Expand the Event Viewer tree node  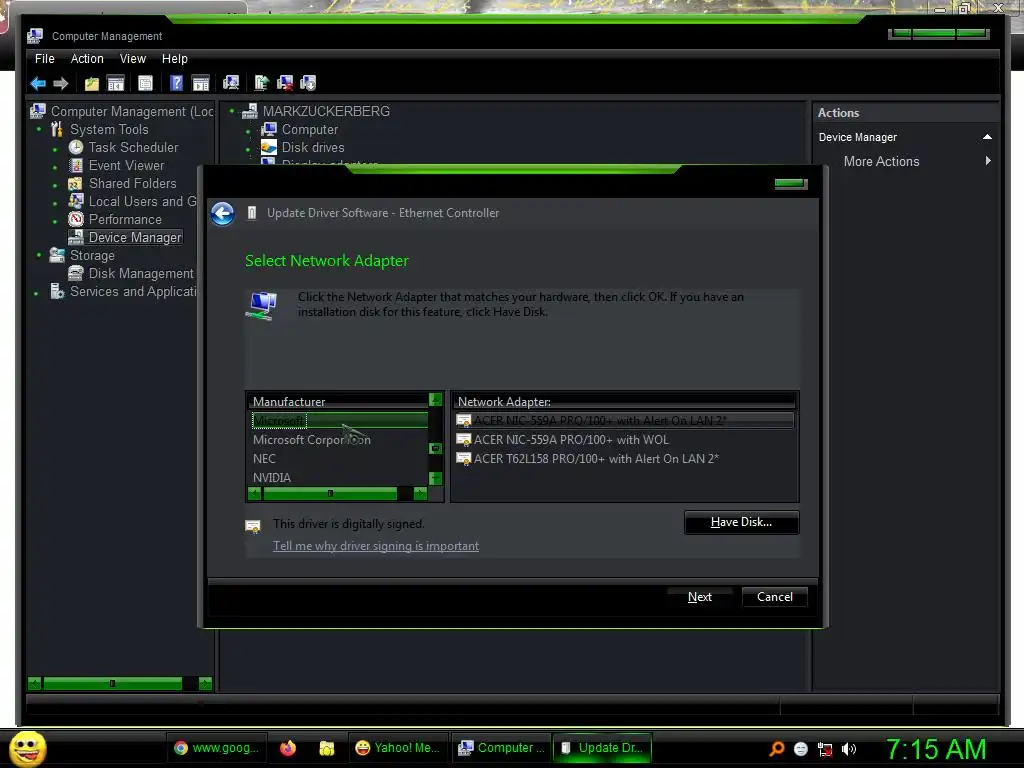(55, 168)
